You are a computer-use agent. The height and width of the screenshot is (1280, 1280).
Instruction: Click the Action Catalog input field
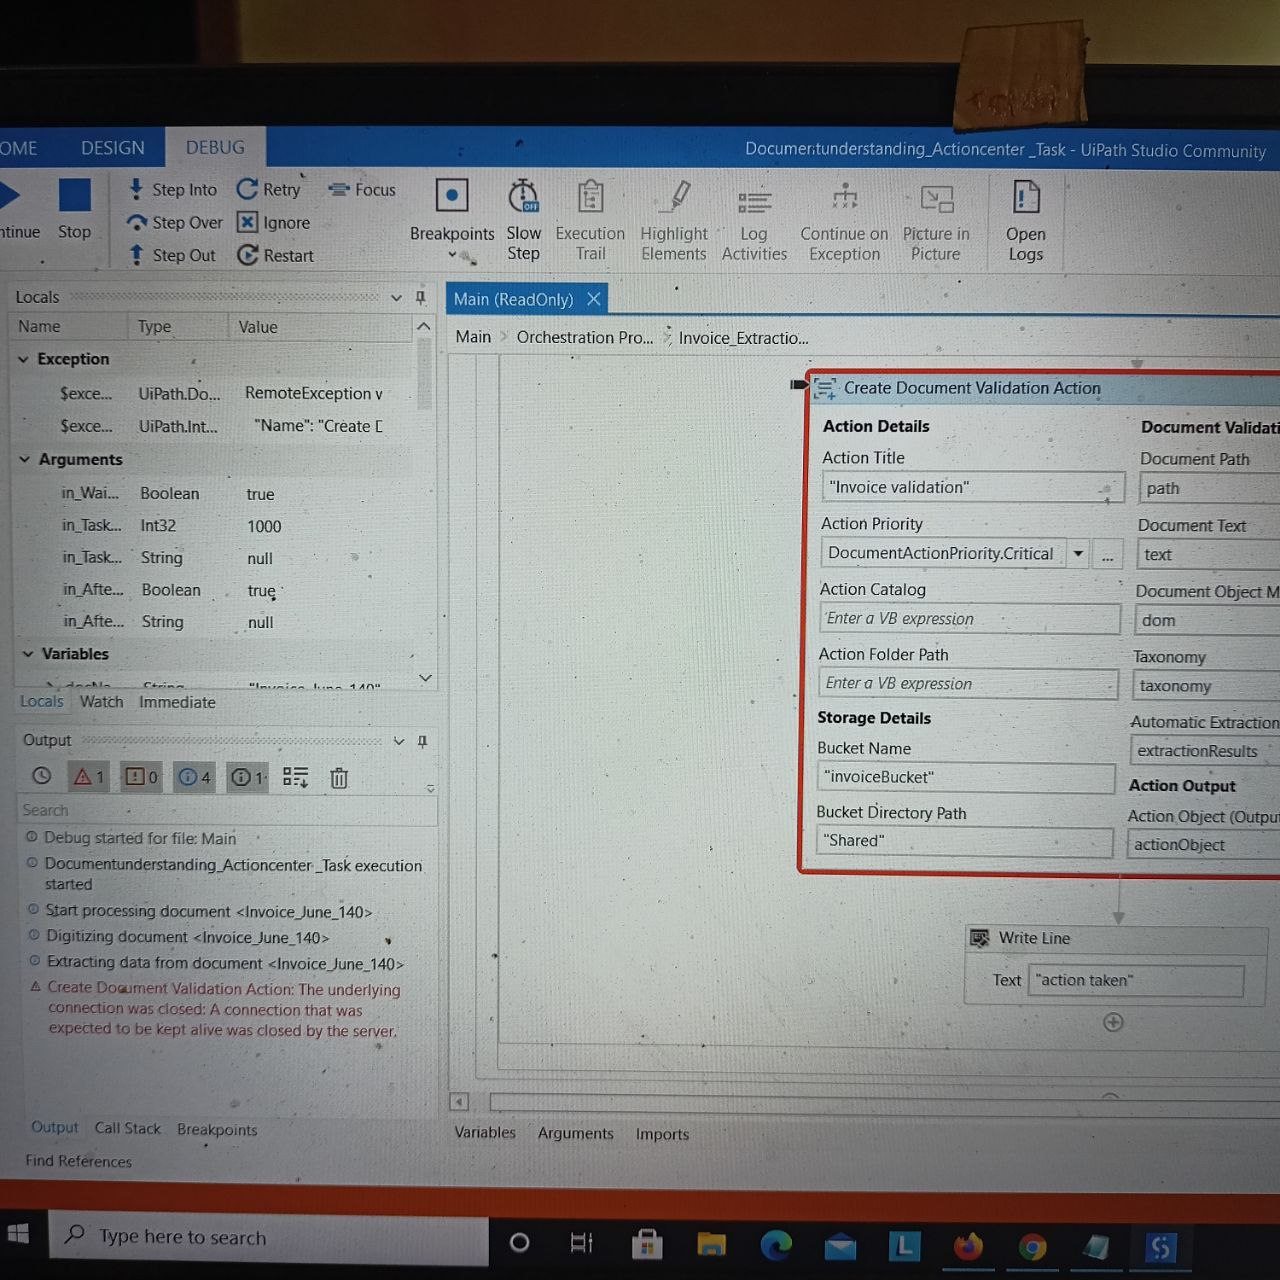[x=969, y=619]
